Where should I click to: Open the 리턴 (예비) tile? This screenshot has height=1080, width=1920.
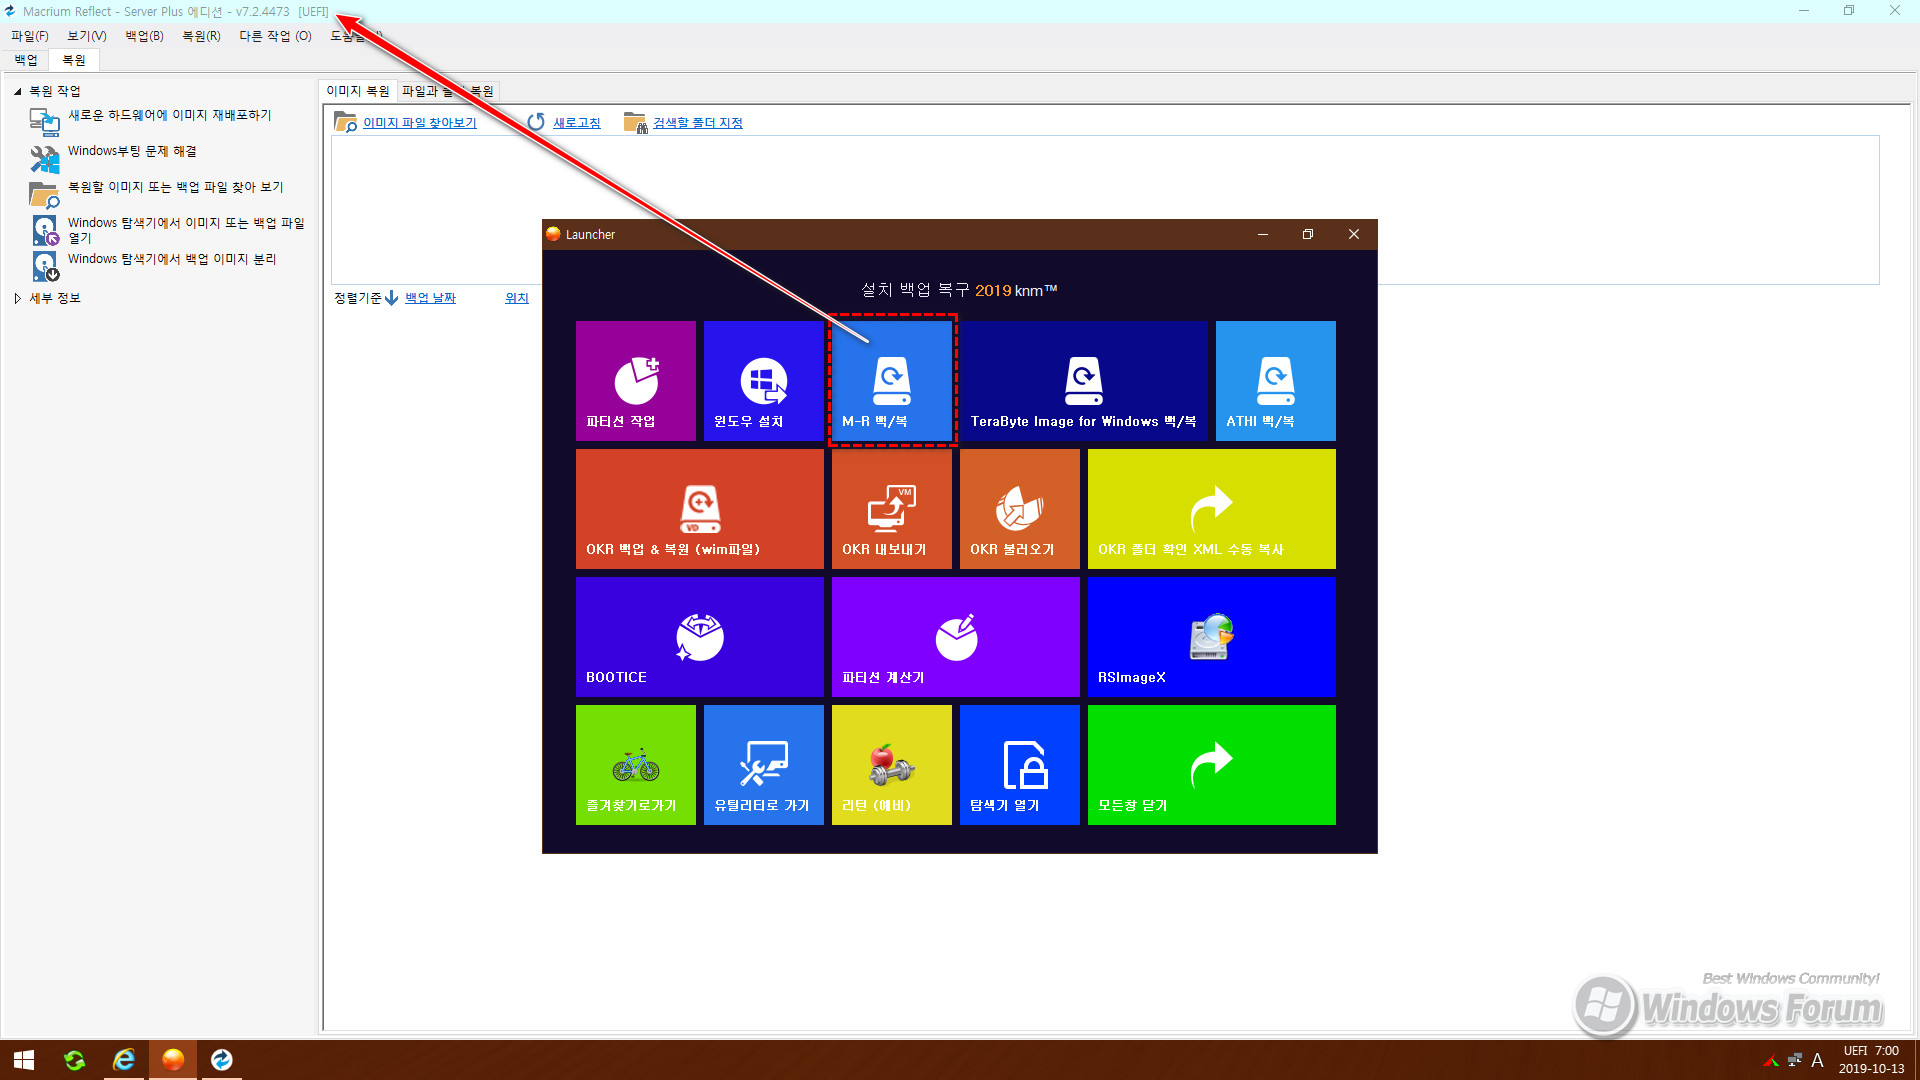[x=891, y=765]
